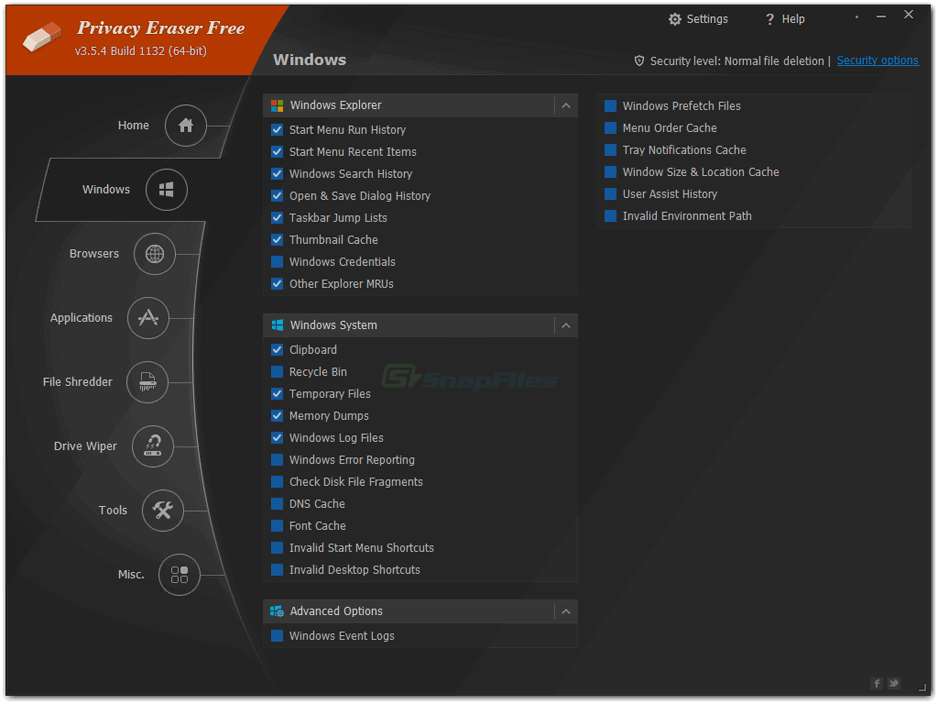Image resolution: width=938 pixels, height=704 pixels.
Task: Collapse the Windows Explorer section
Action: pos(566,105)
